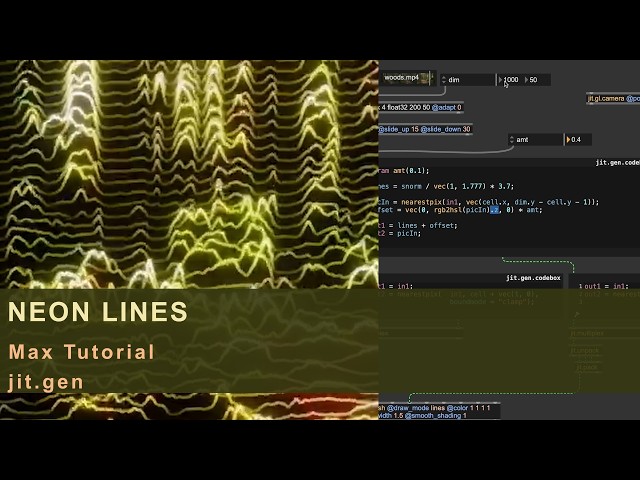The height and width of the screenshot is (480, 640).
Task: Click the woods.mp4 clip name
Action: point(402,77)
